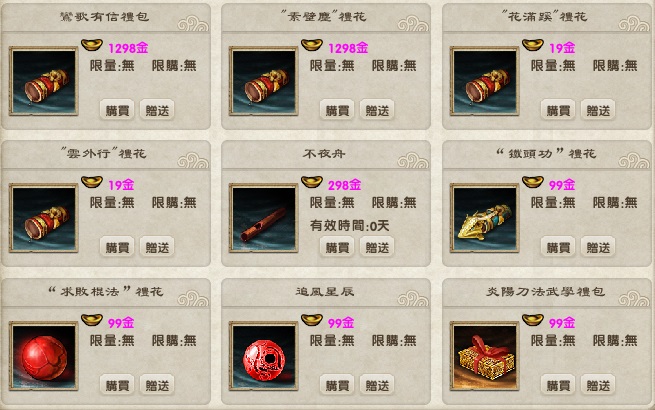Viewport: 655px width, 410px height.
Task: Select the 雲外行 禮花 item image
Action: pyautogui.click(x=43, y=218)
